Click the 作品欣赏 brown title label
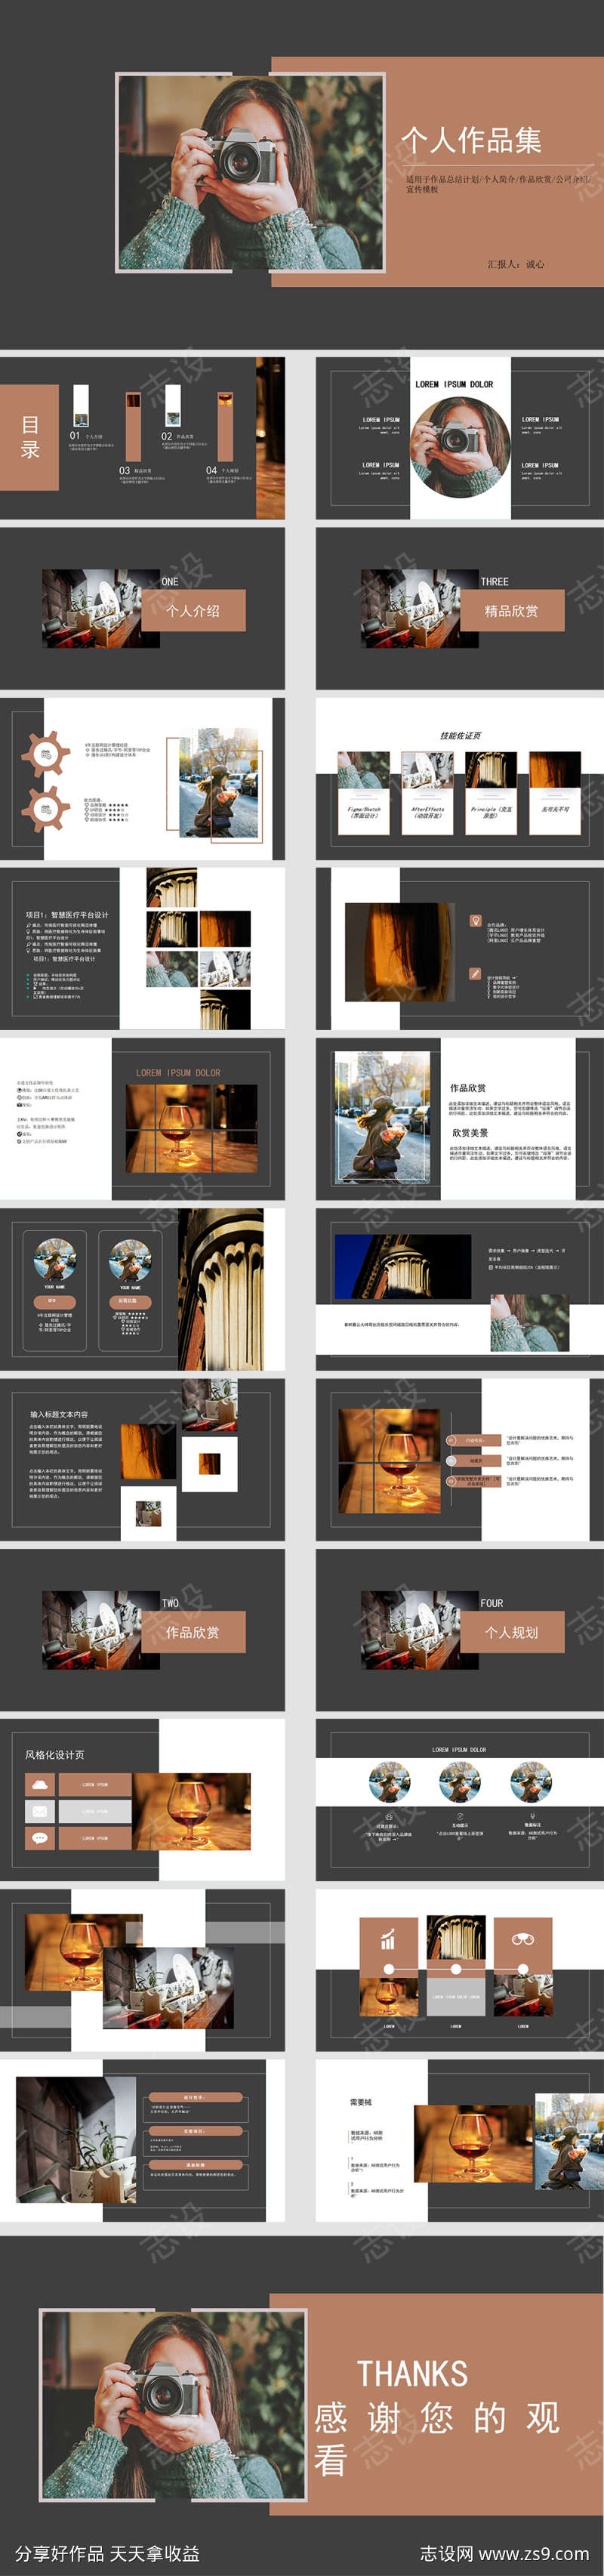Viewport: 604px width, 2576px height. pyautogui.click(x=193, y=1632)
